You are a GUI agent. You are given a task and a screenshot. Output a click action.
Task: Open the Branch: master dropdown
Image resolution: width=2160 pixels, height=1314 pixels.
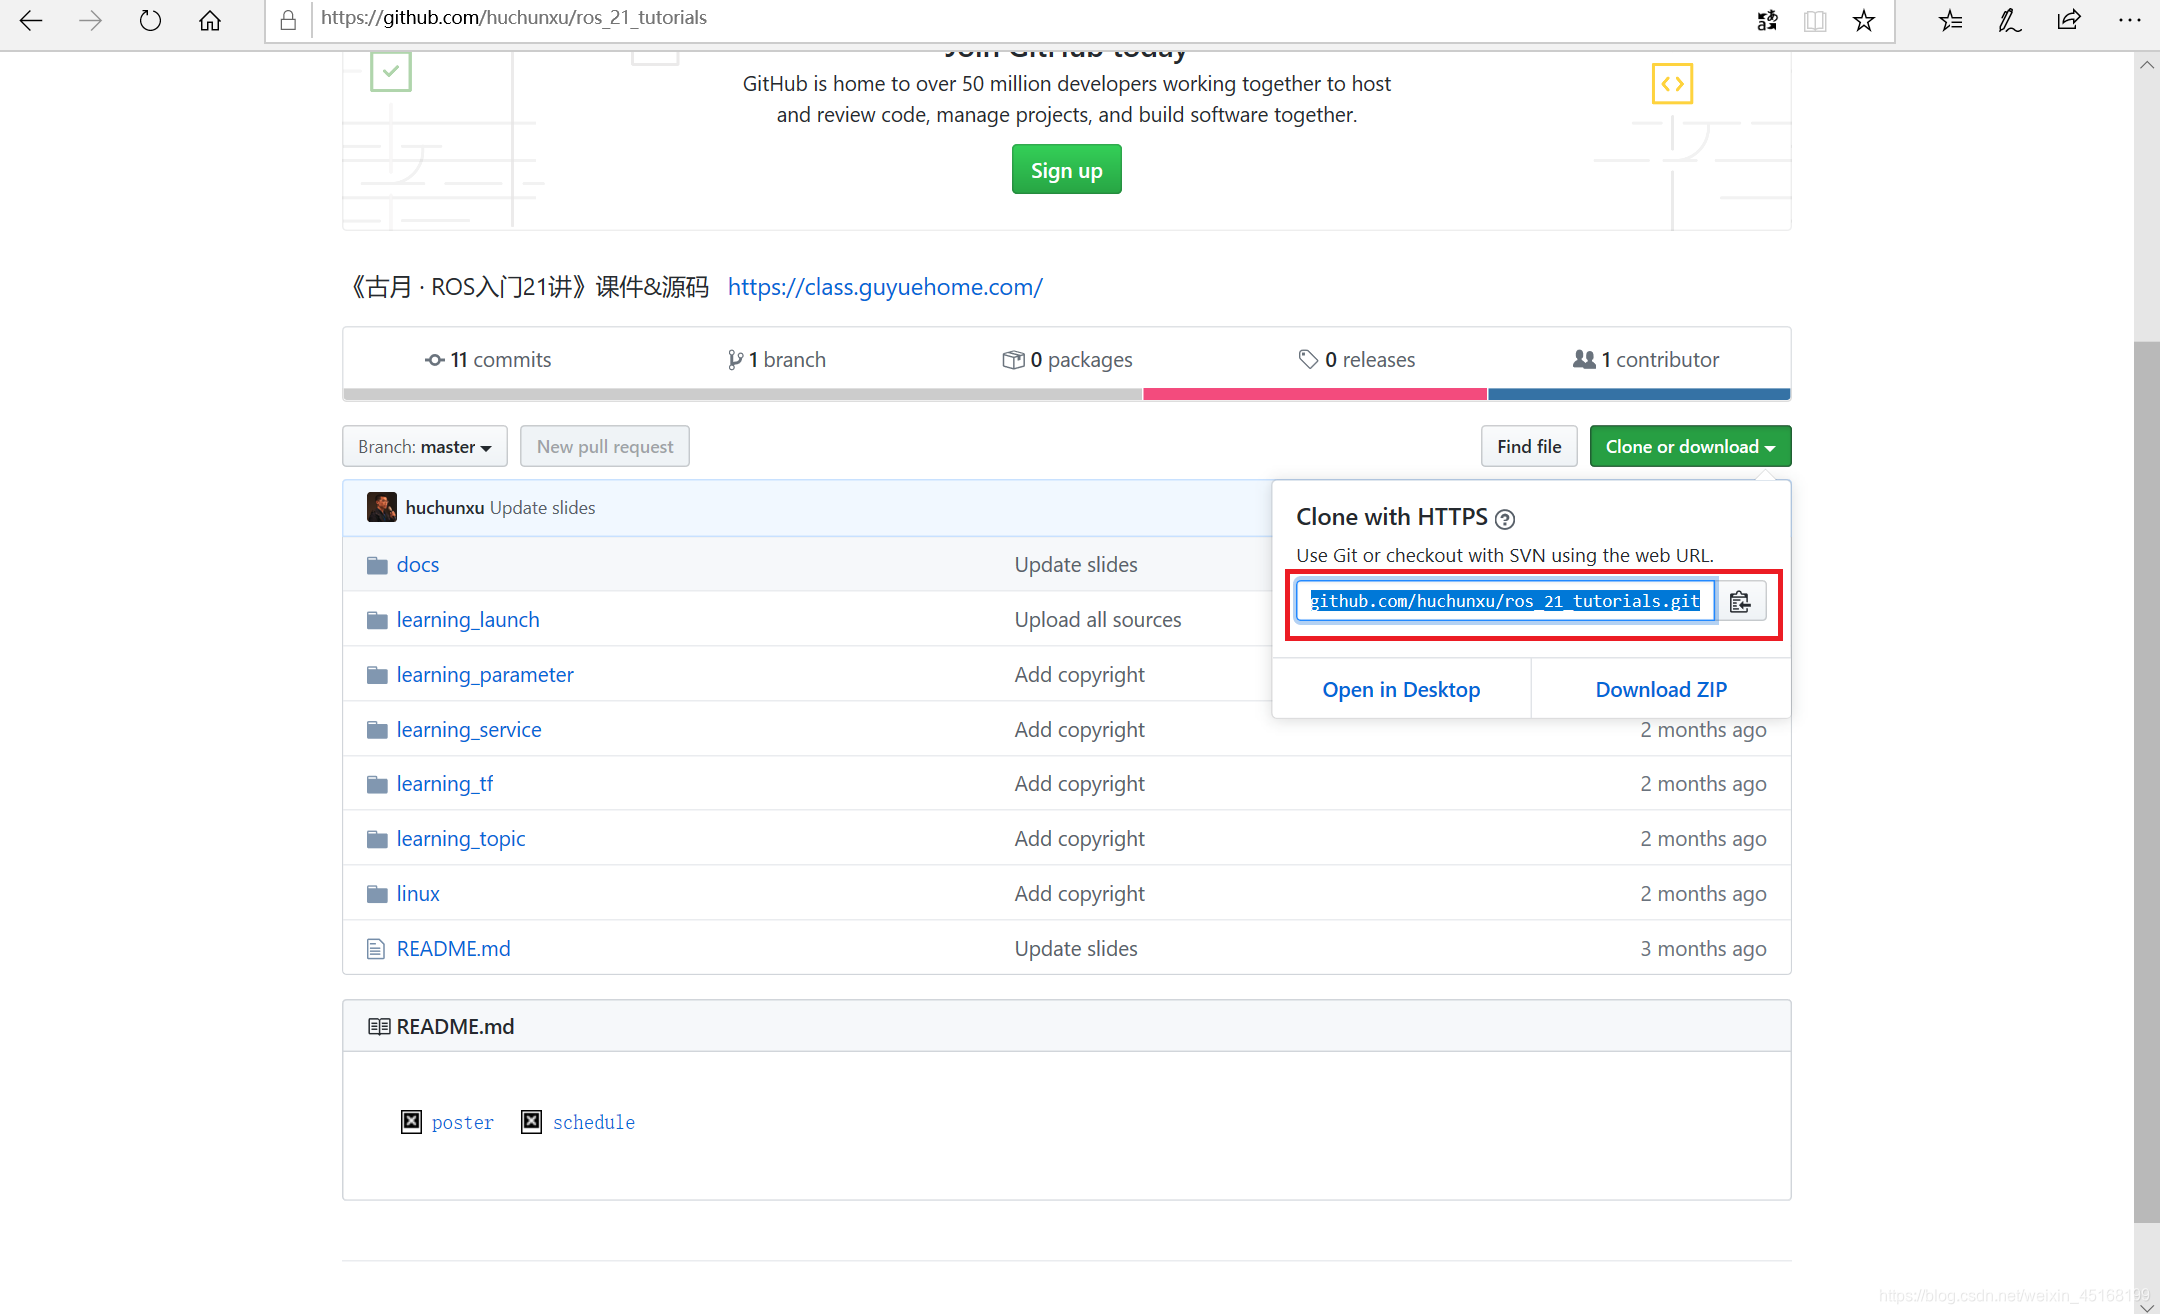point(425,446)
